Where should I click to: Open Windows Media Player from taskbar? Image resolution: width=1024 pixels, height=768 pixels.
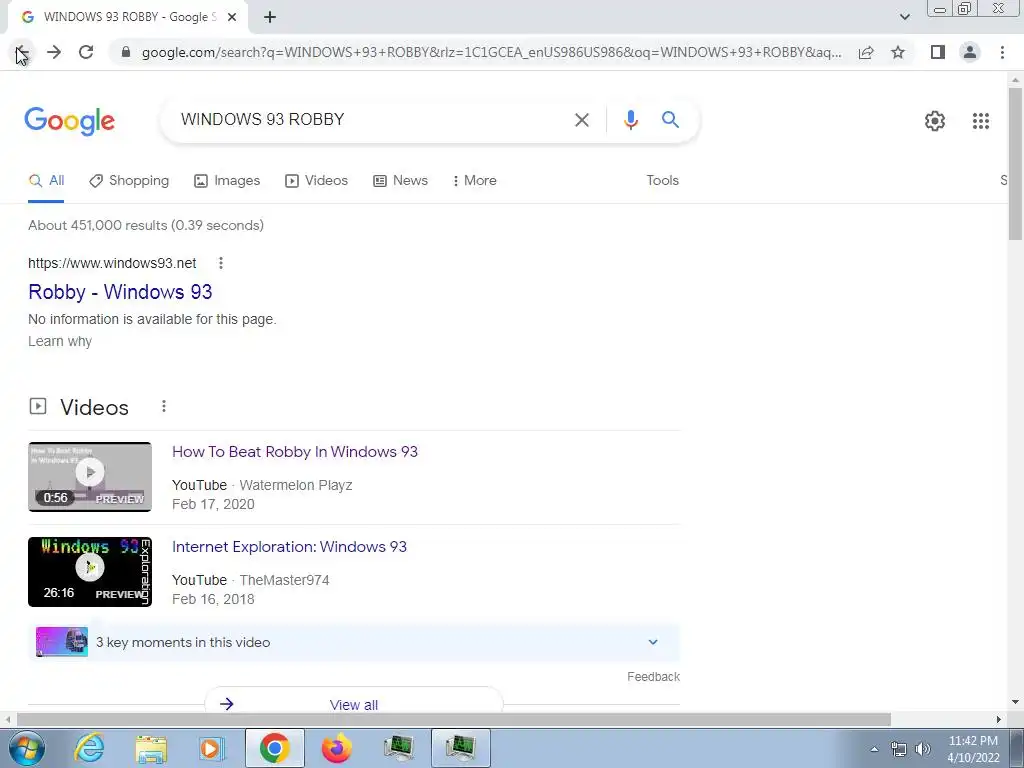211,748
